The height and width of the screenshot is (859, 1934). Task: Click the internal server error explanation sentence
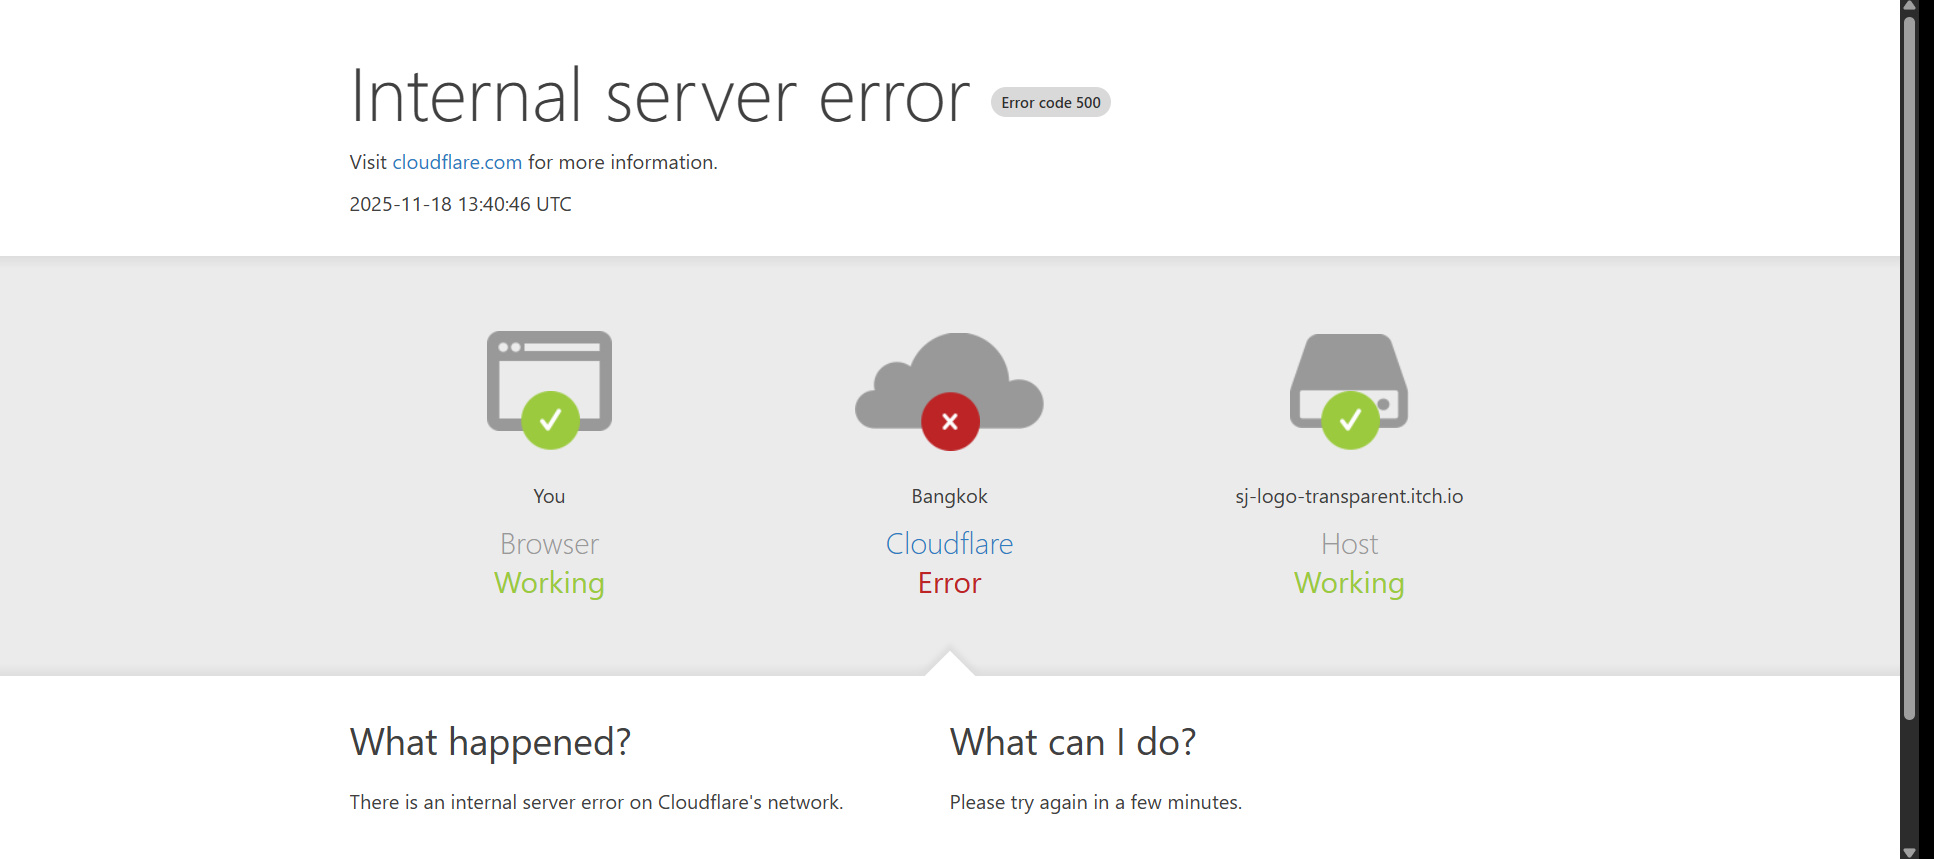click(x=596, y=802)
